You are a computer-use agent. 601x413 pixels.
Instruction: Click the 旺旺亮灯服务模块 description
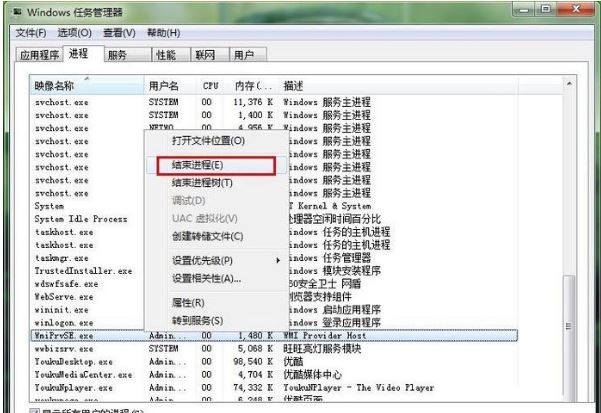click(x=322, y=349)
